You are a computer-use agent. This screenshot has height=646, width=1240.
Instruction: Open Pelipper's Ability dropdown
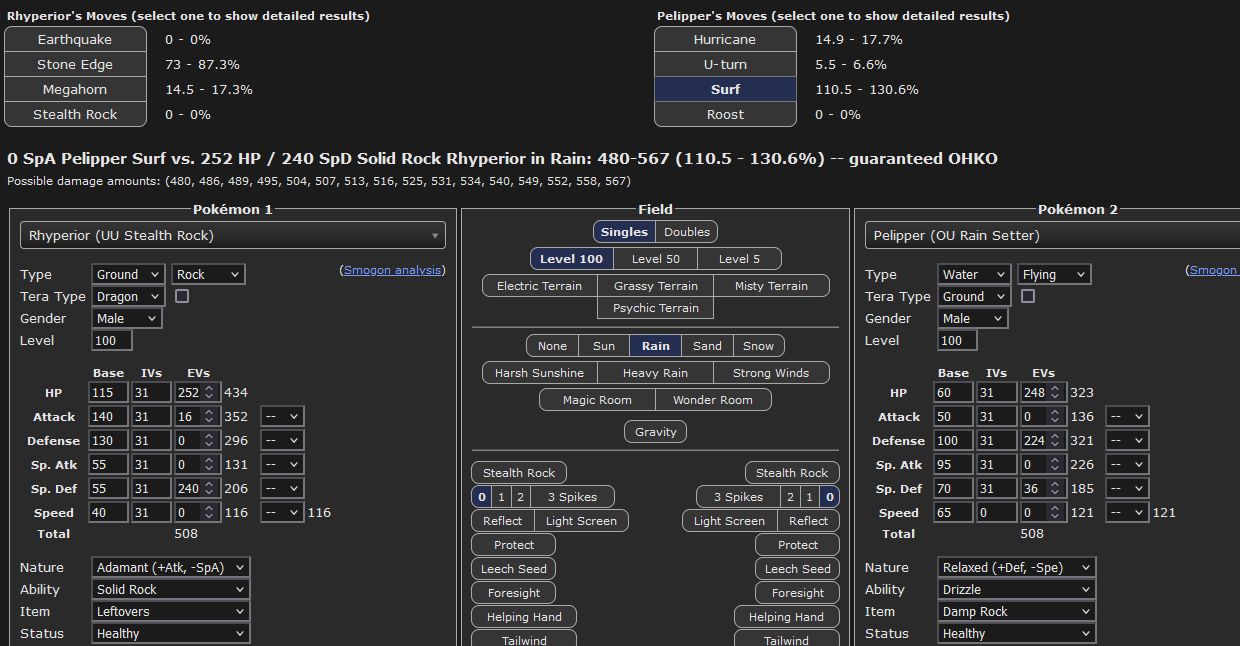pyautogui.click(x=1015, y=589)
